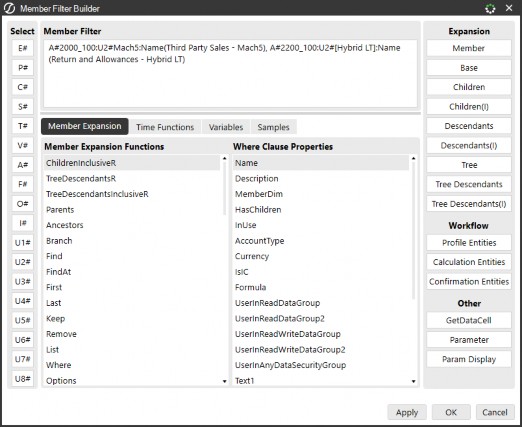Apply the member filter changes

pos(407,412)
